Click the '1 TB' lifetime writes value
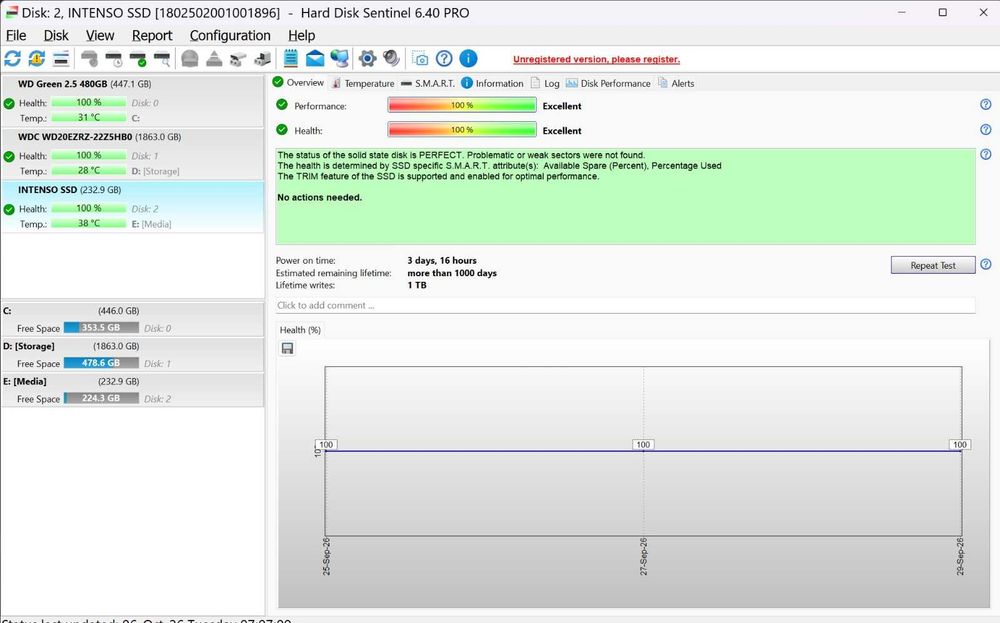 coord(416,285)
